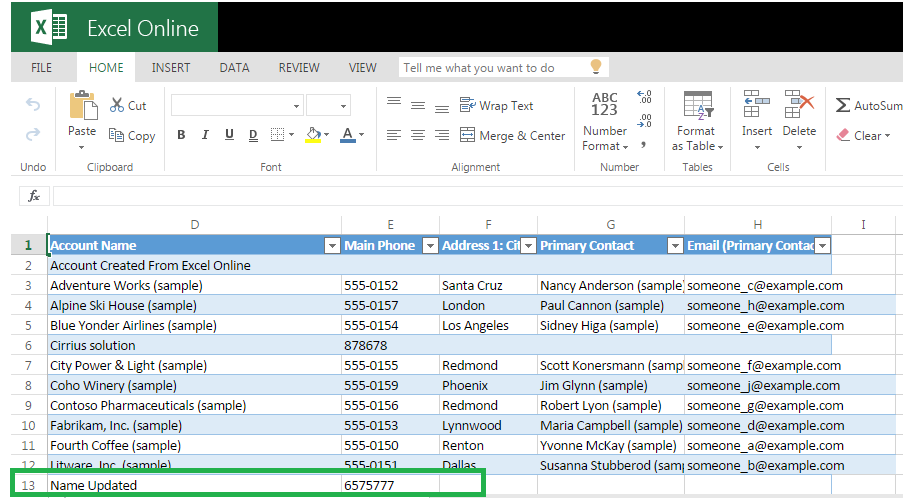903x498 pixels.
Task: Open the borders dropdown arrow
Action: [x=291, y=135]
